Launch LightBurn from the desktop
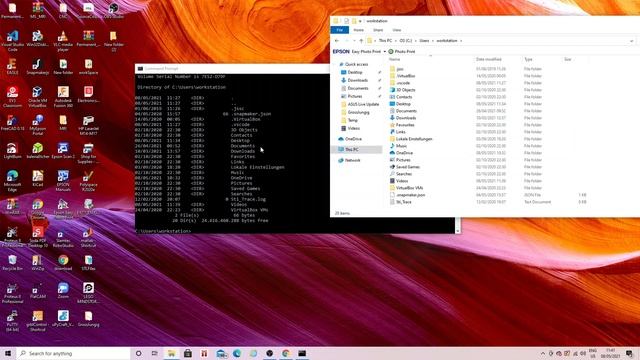 point(12,150)
